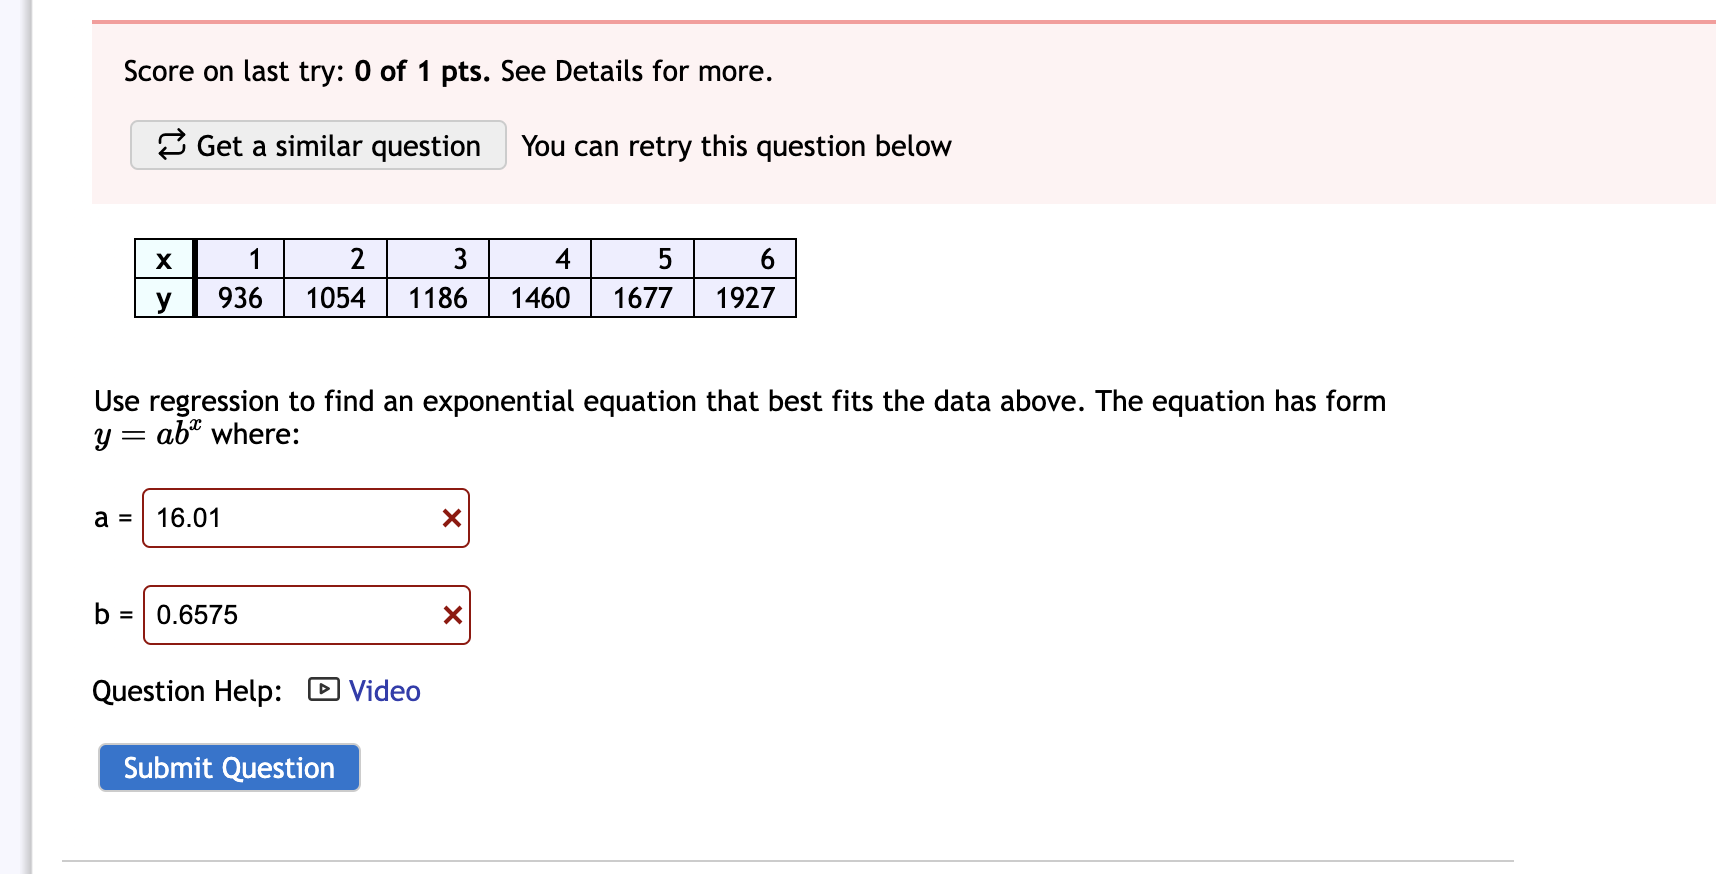1716x874 pixels.
Task: Open the Video help link
Action: tap(384, 690)
